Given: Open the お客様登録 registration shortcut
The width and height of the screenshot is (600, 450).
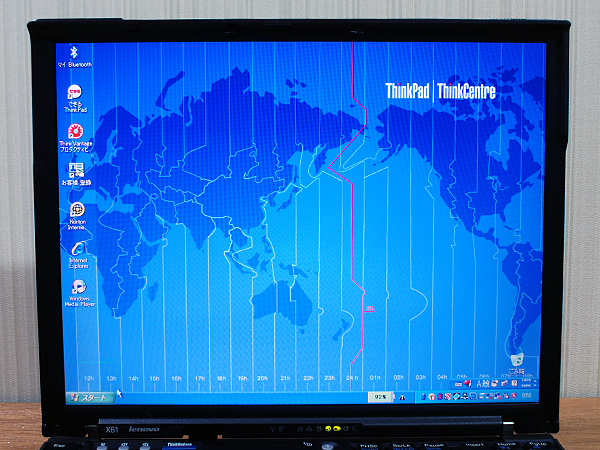Looking at the screenshot, I should tap(76, 174).
